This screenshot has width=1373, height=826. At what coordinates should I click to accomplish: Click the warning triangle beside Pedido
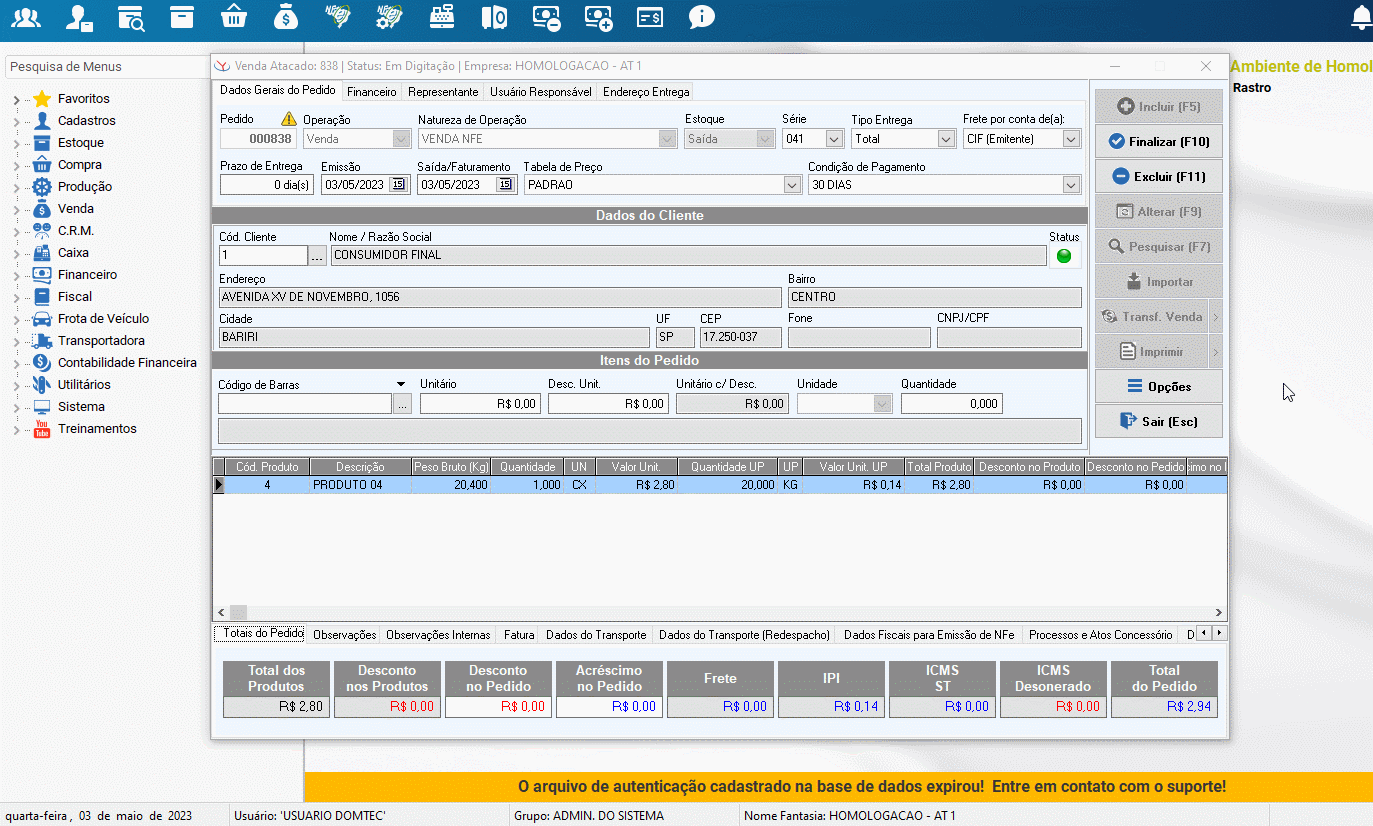(x=289, y=119)
